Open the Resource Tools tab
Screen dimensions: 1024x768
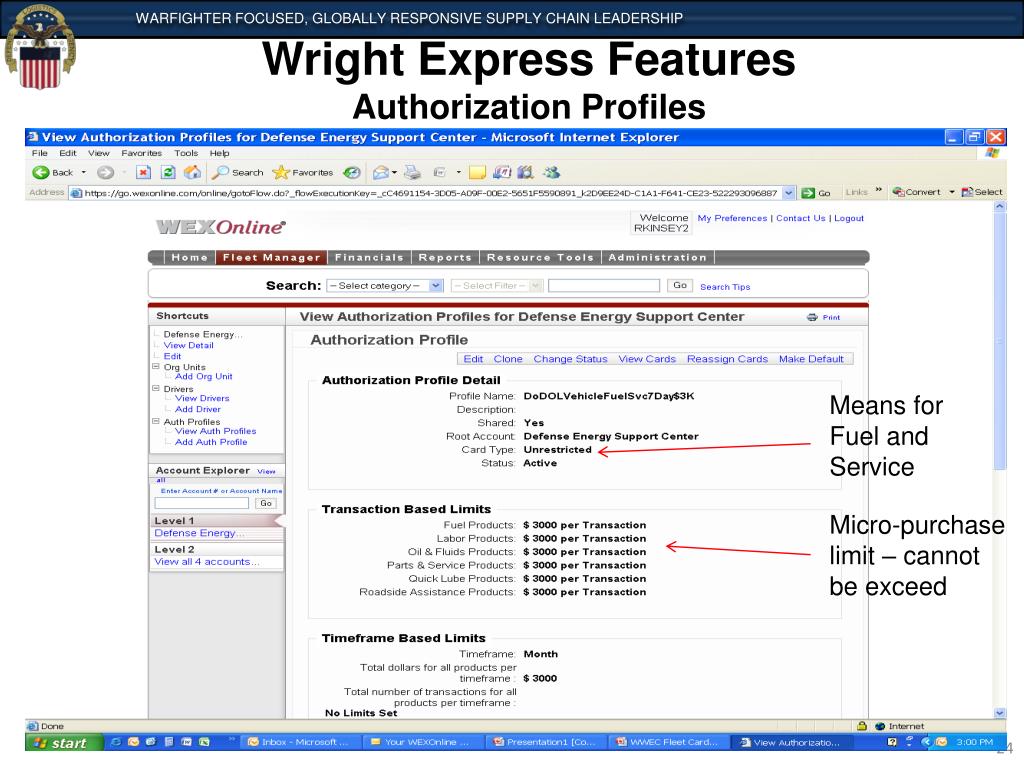click(540, 257)
